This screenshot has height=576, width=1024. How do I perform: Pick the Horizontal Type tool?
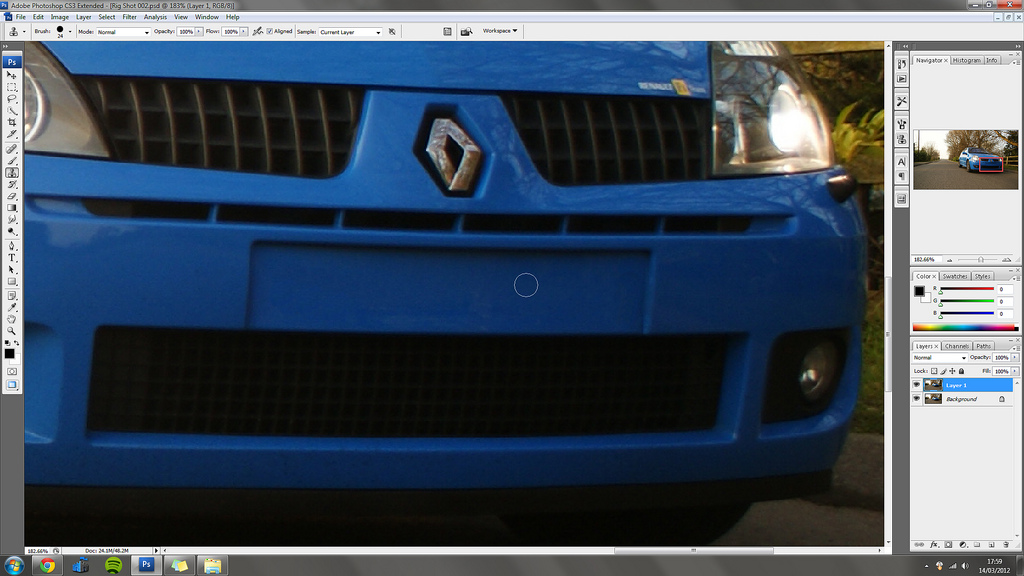tap(12, 257)
